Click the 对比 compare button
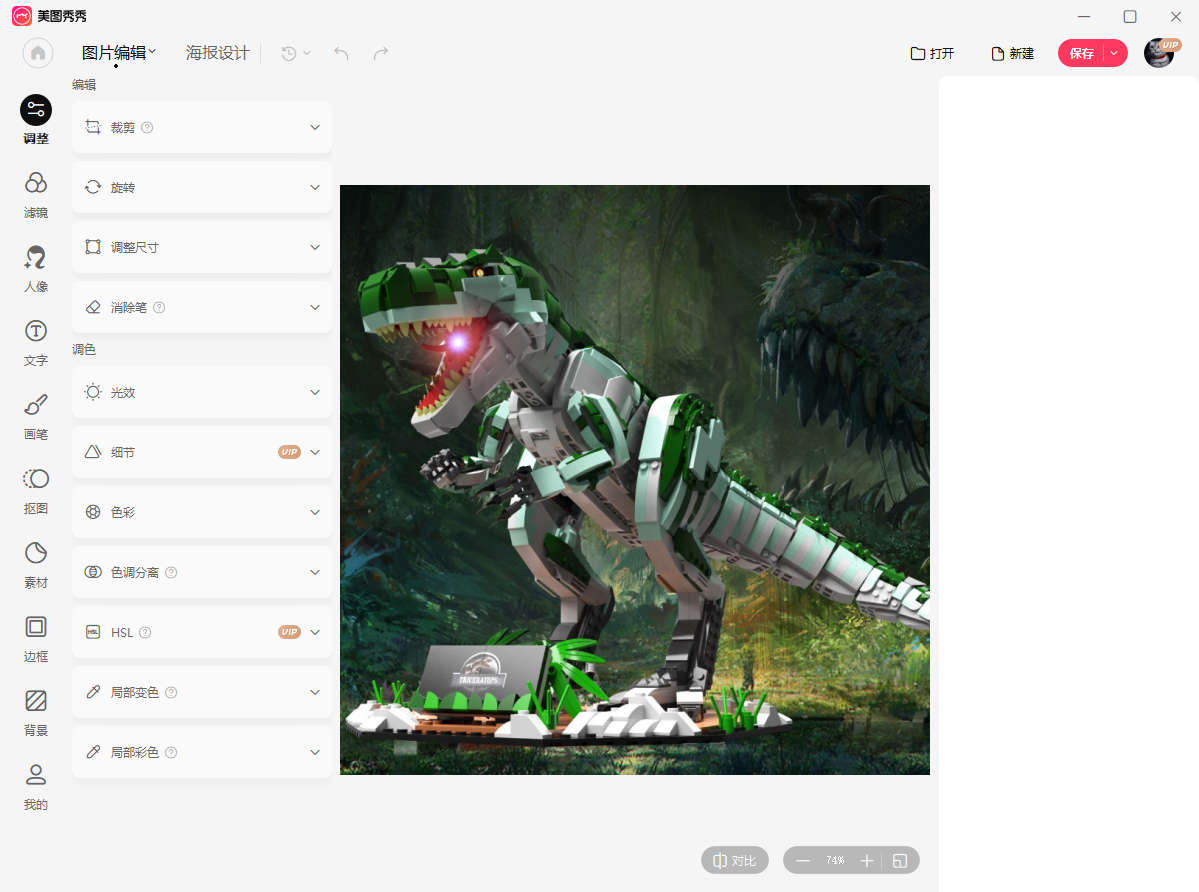 pyautogui.click(x=735, y=861)
